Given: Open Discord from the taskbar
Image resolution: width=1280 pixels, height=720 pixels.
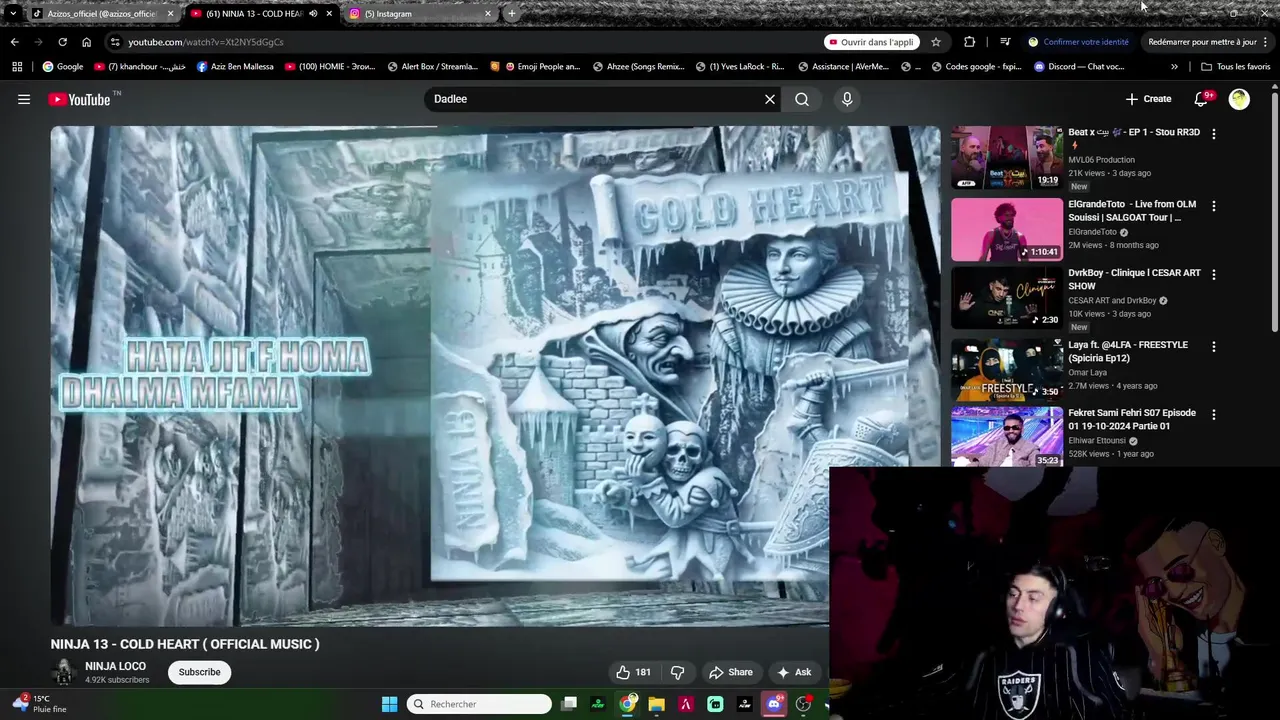Looking at the screenshot, I should click(773, 704).
